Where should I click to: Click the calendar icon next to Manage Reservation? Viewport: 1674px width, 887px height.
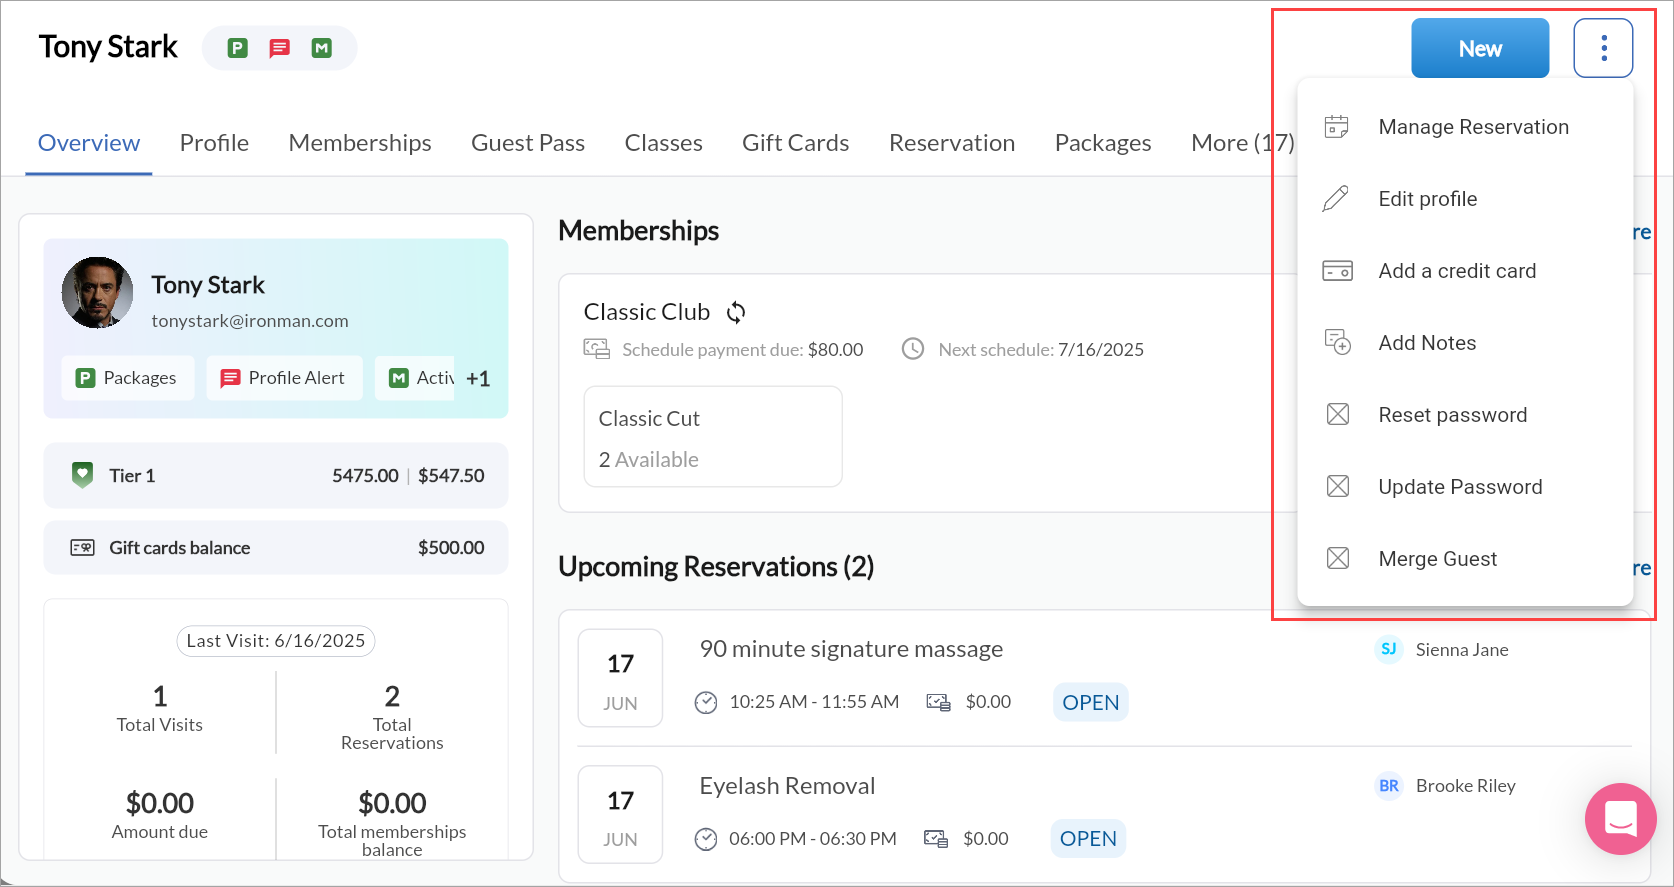click(x=1337, y=127)
